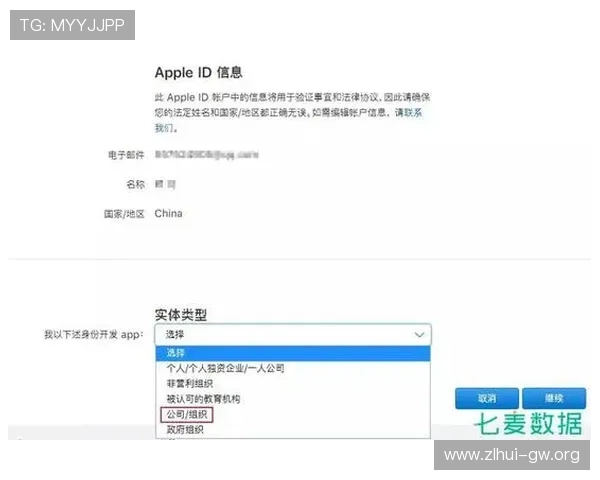Screen dimensions: 600x480
Task: Choose 个人/个人独资企业/一人公司 option
Action: click(x=293, y=368)
